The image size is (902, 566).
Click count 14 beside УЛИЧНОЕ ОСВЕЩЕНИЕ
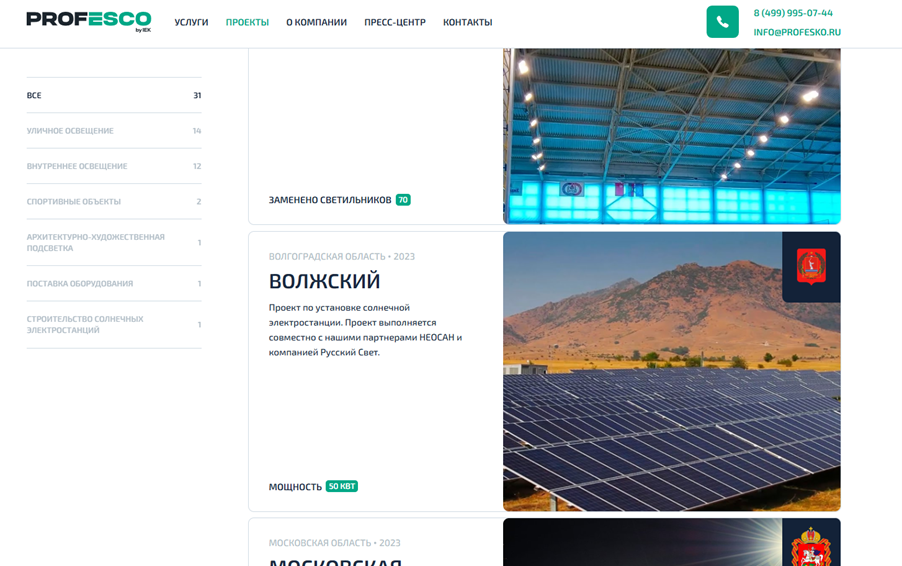click(197, 131)
